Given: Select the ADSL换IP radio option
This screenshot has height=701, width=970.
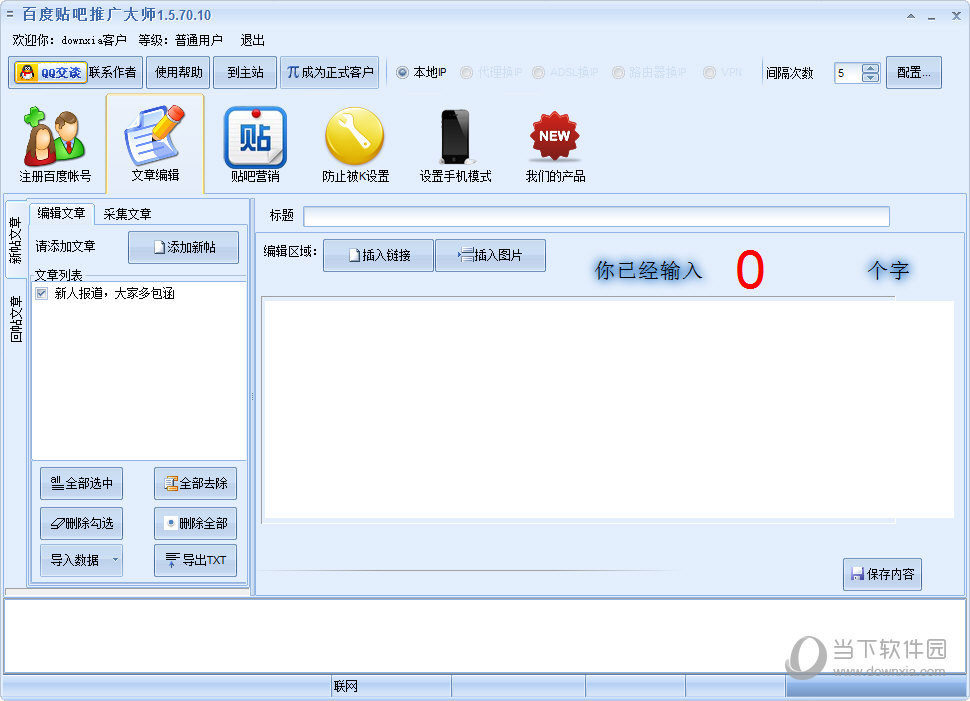Looking at the screenshot, I should pos(565,72).
